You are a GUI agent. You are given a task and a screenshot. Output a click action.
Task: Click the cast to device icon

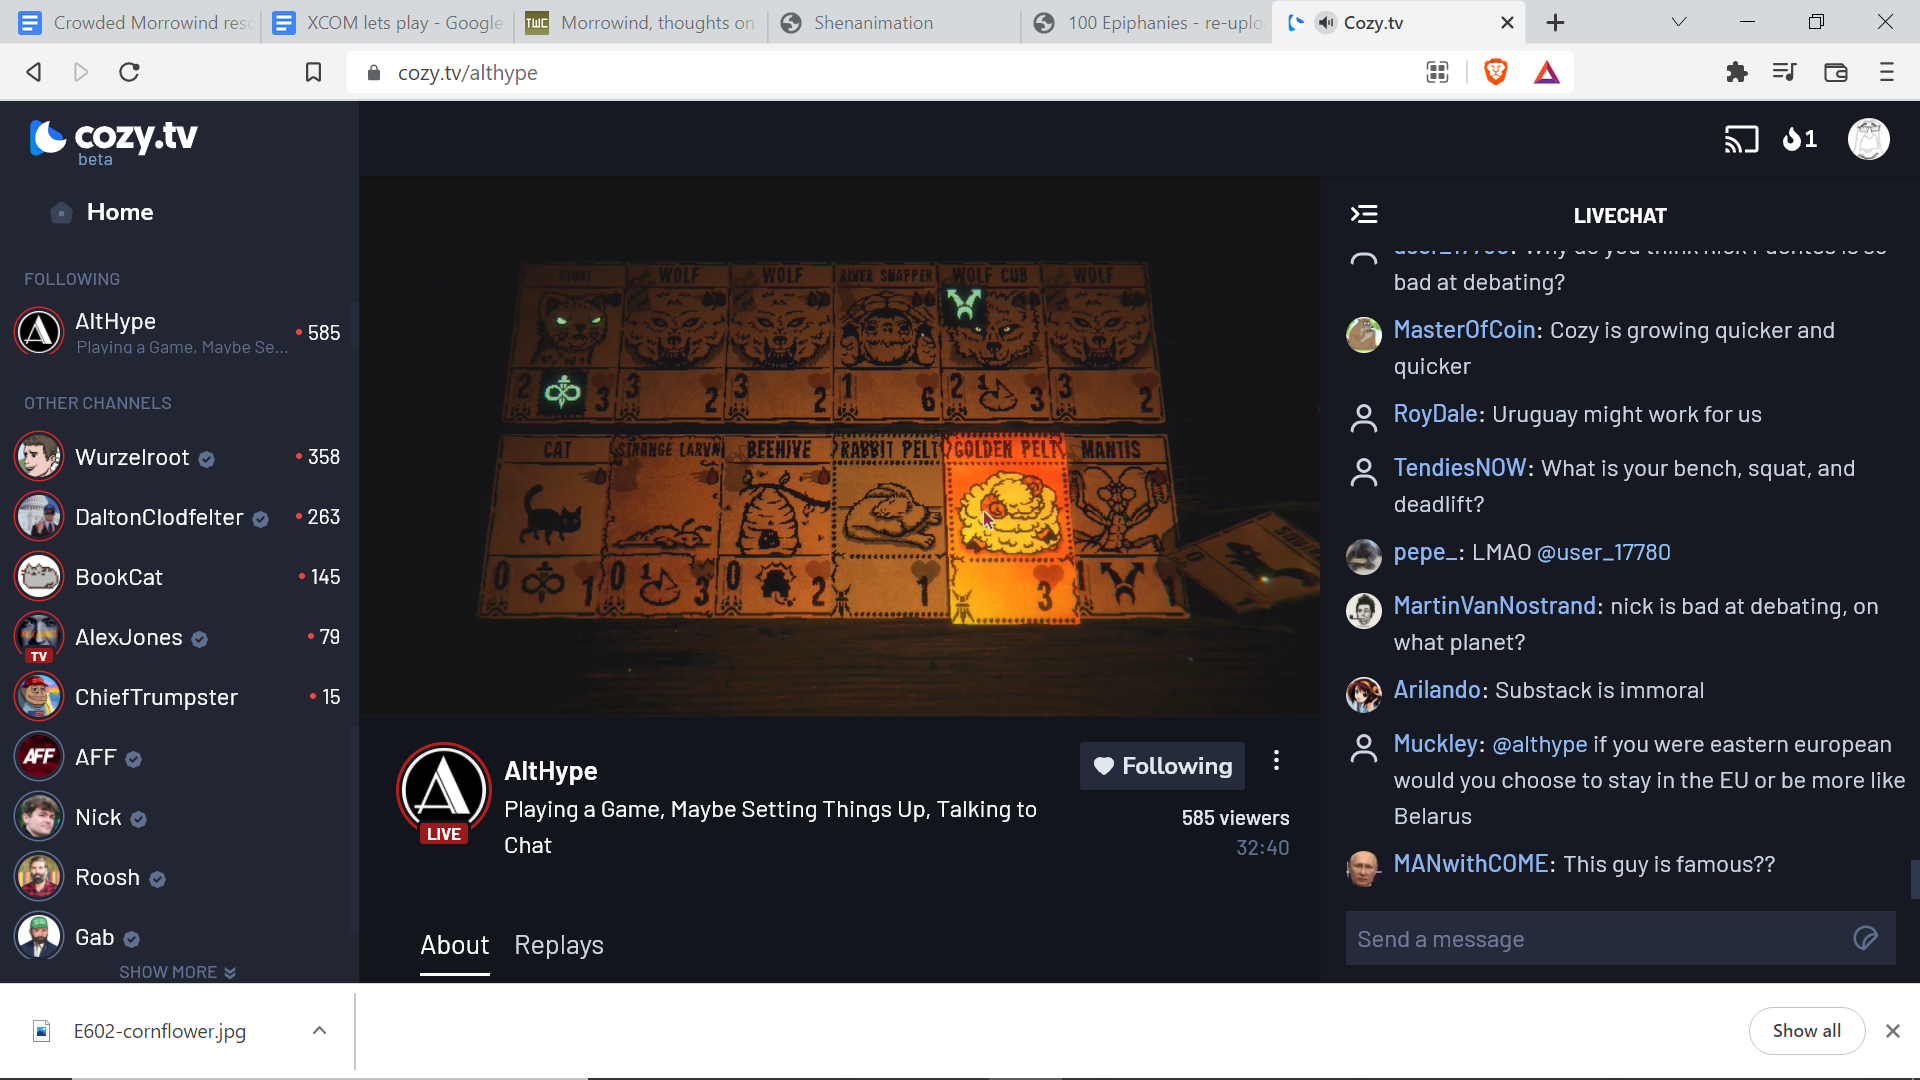pos(1741,139)
